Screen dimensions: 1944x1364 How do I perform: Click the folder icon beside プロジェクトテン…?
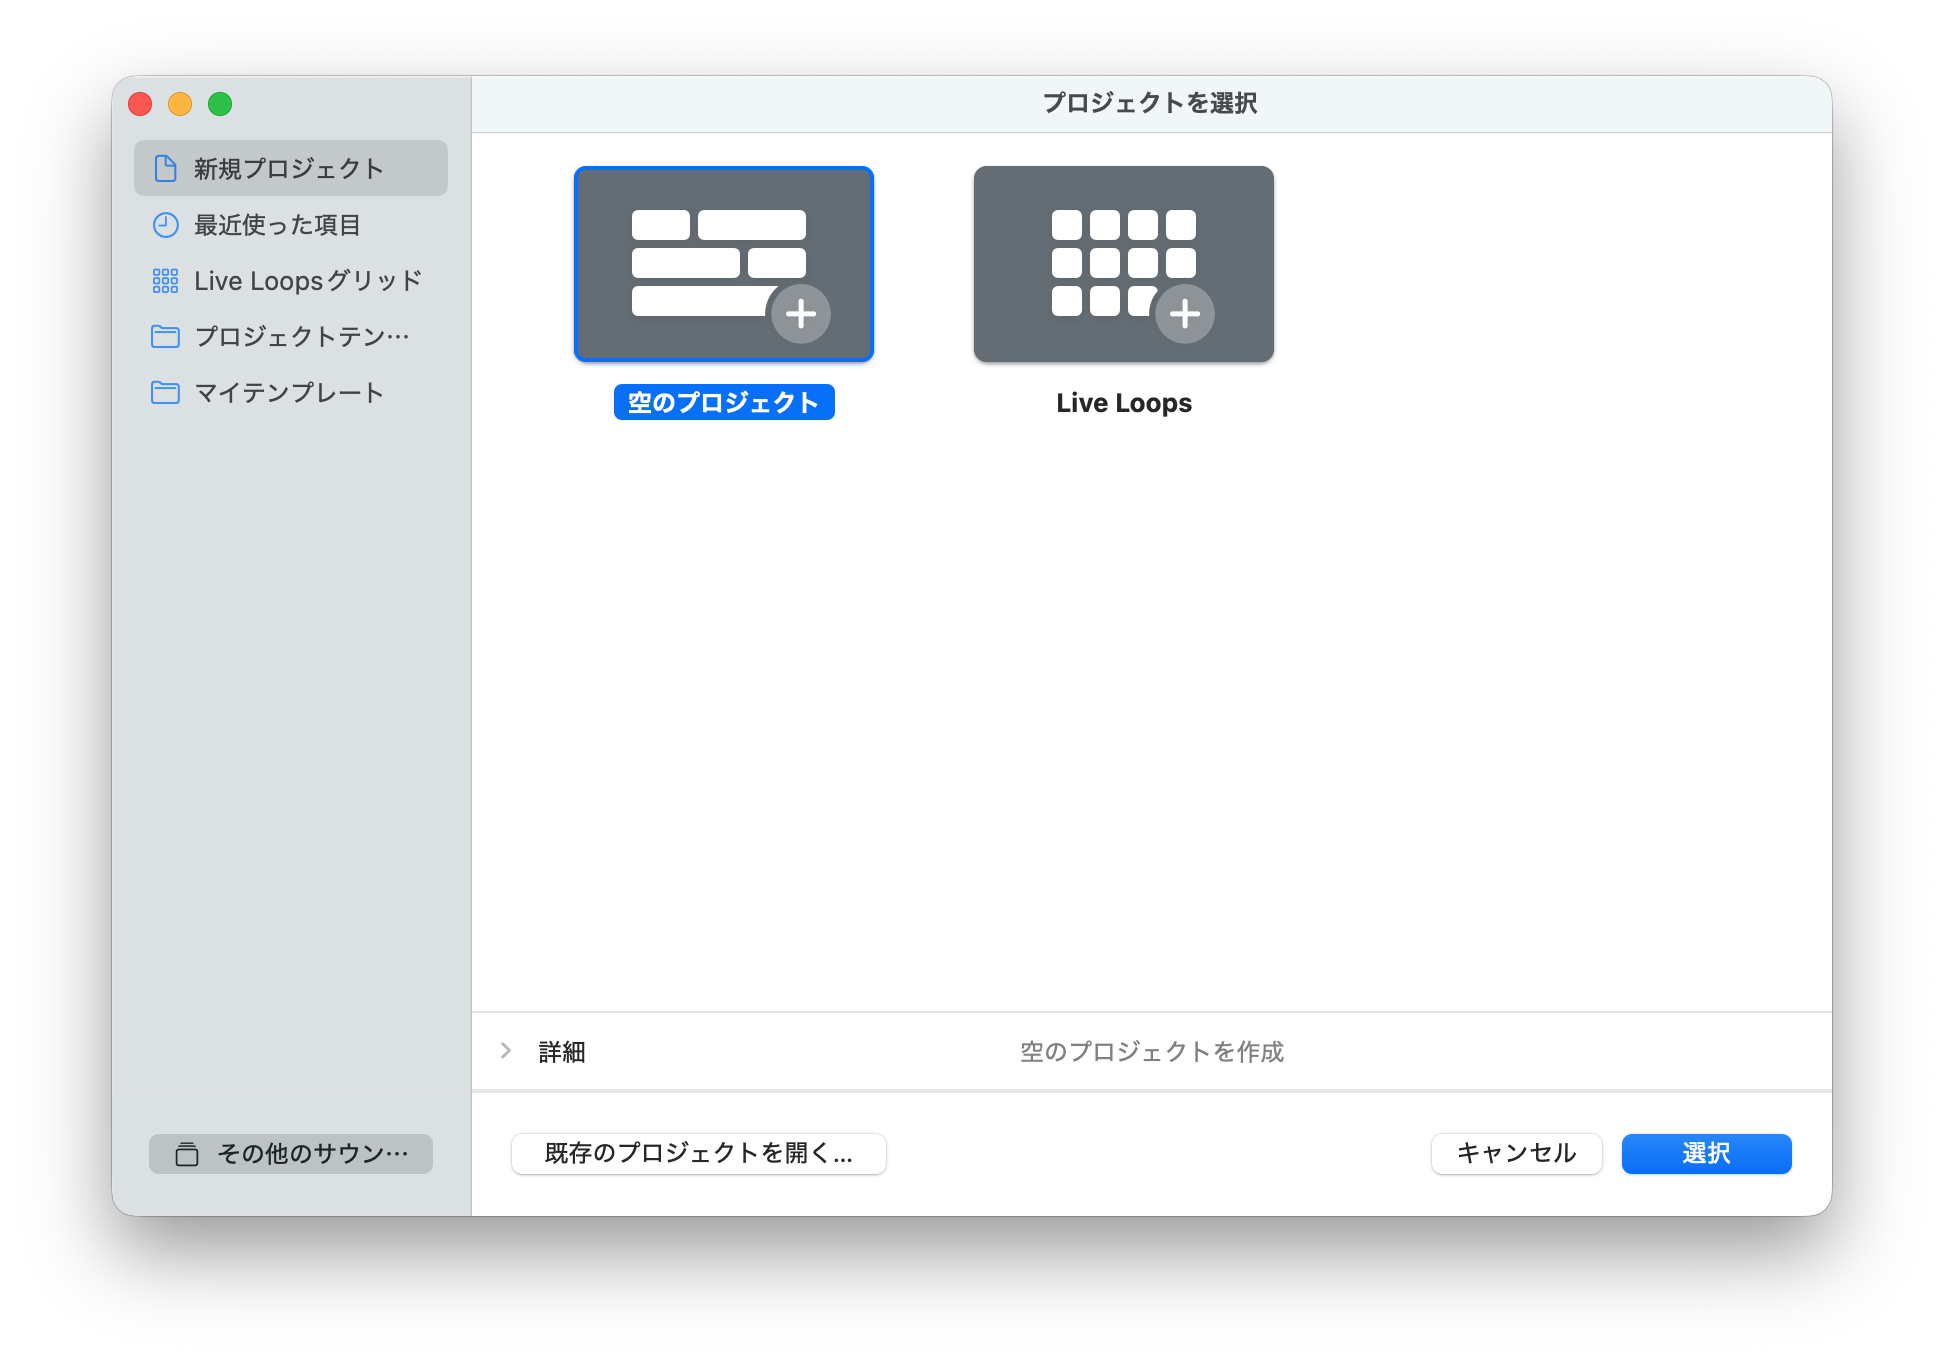166,337
